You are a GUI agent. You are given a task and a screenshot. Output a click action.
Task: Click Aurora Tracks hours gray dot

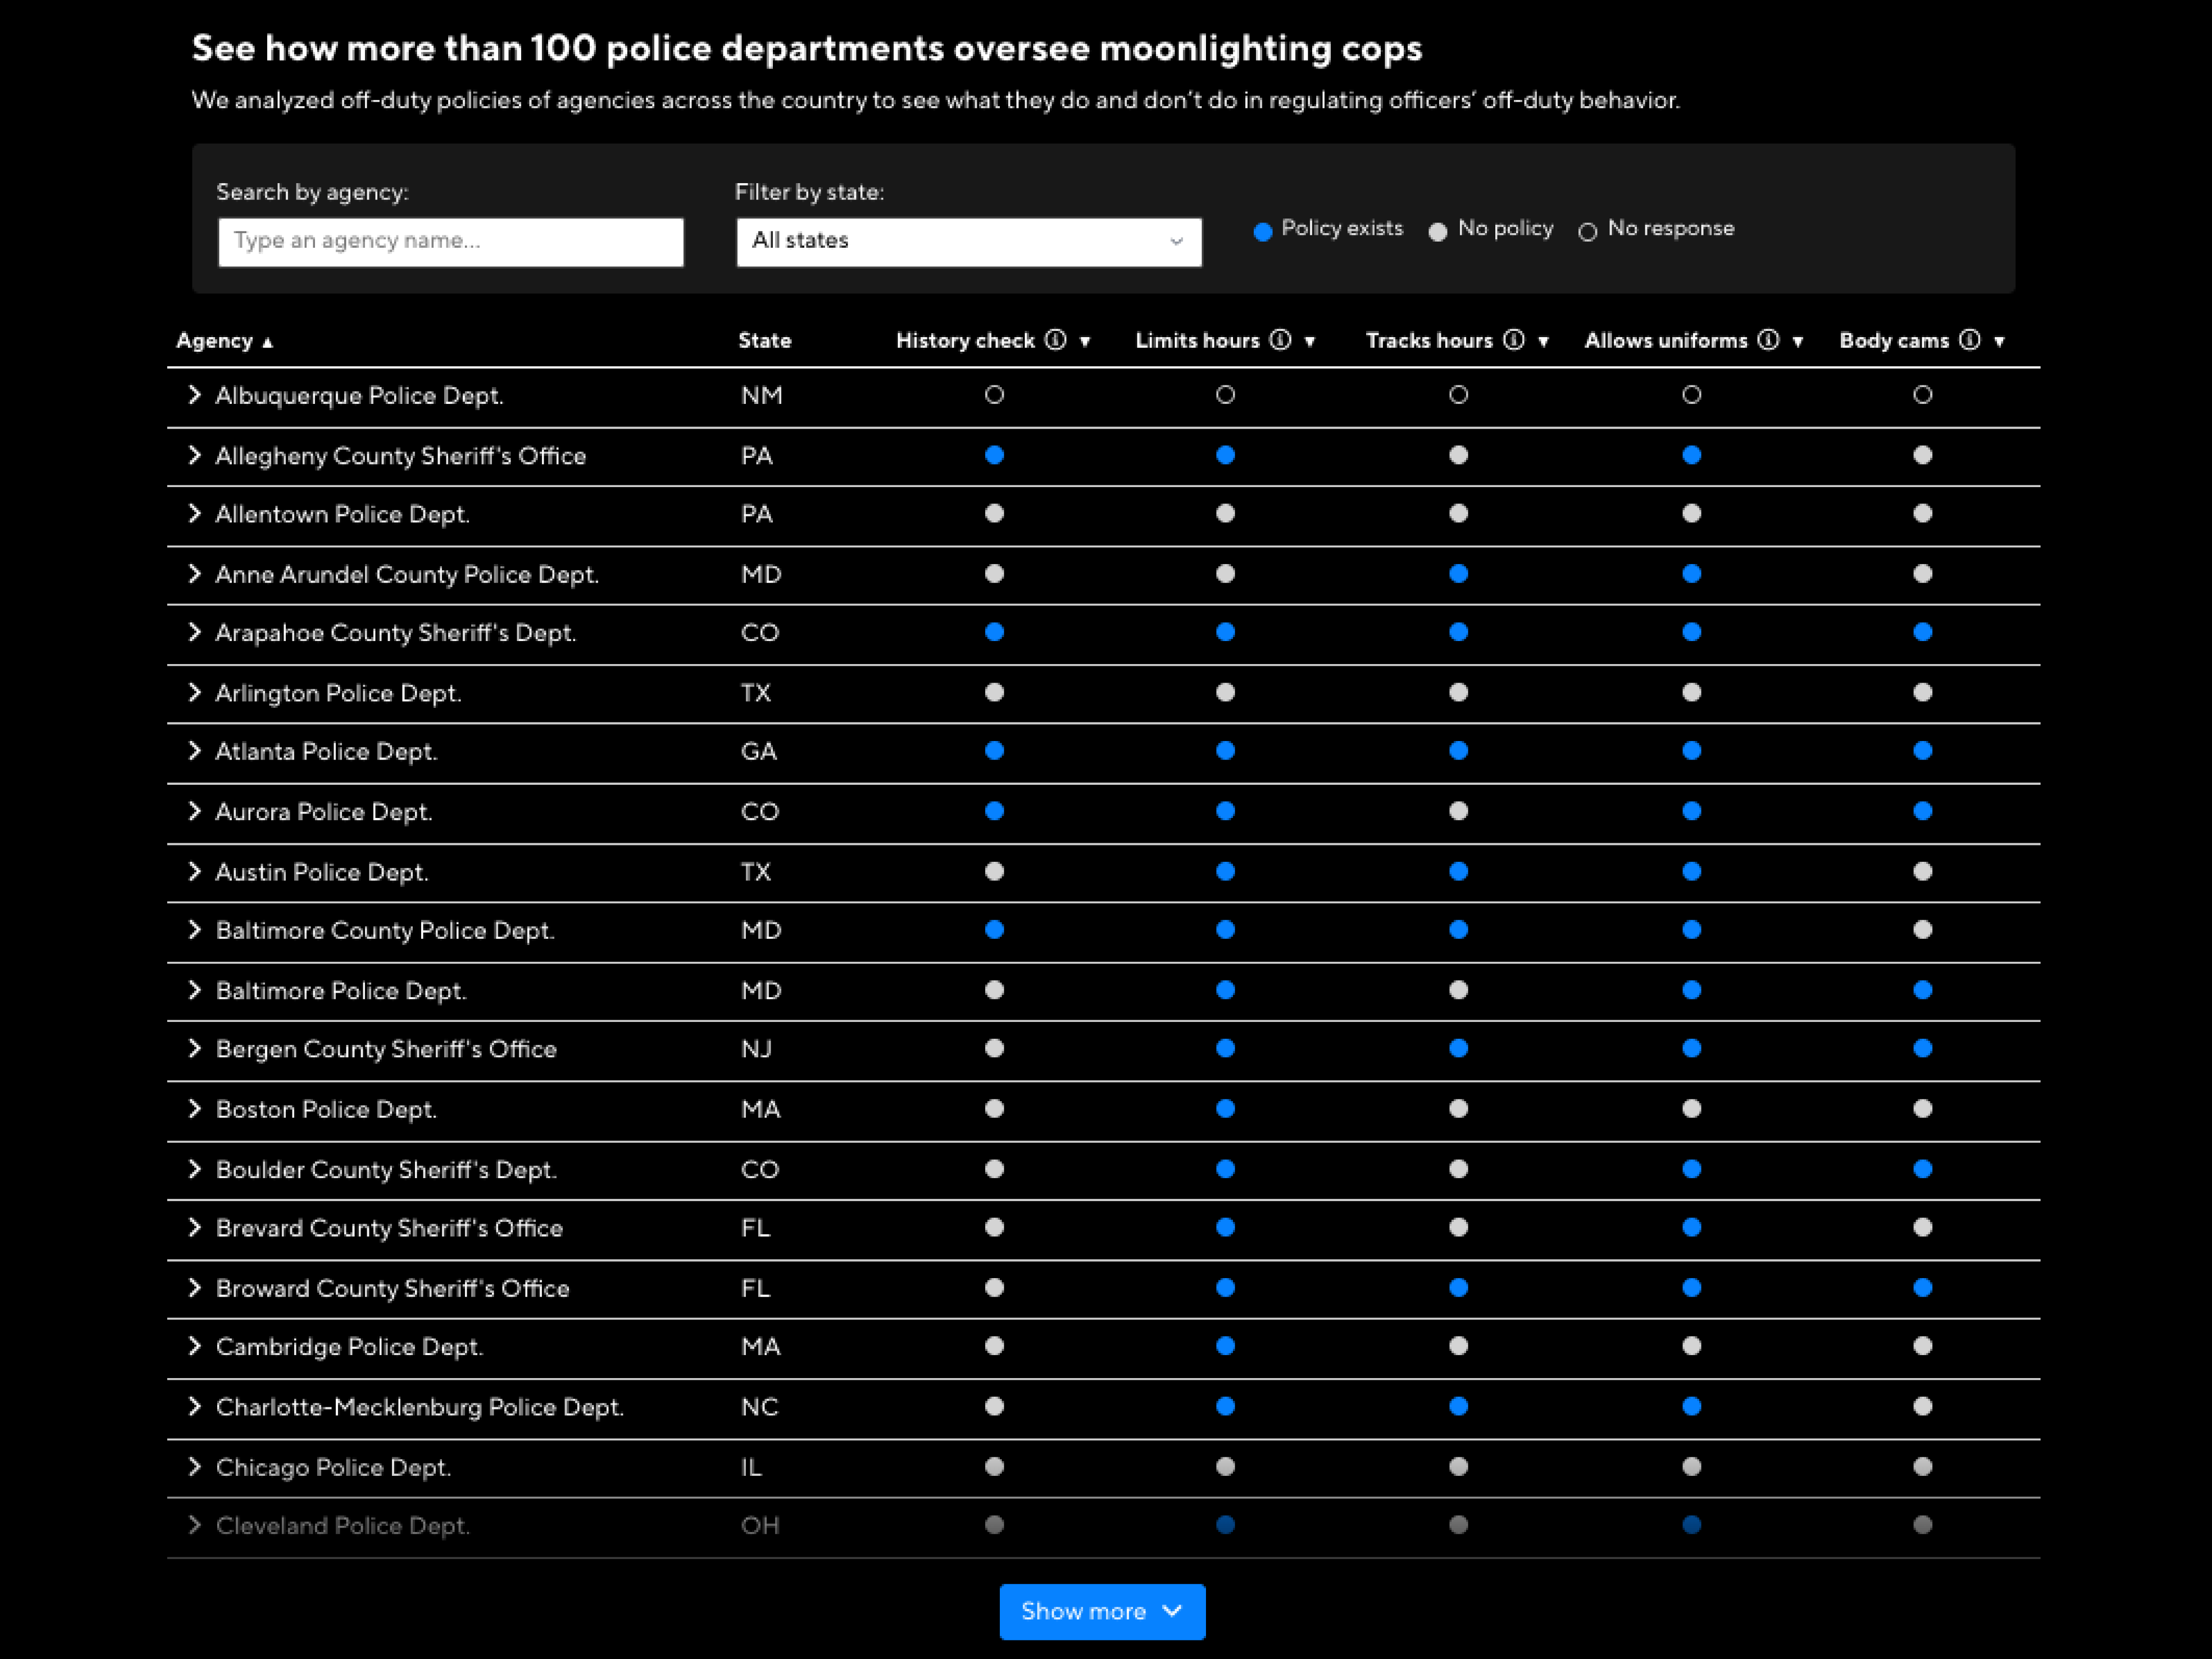tap(1458, 811)
